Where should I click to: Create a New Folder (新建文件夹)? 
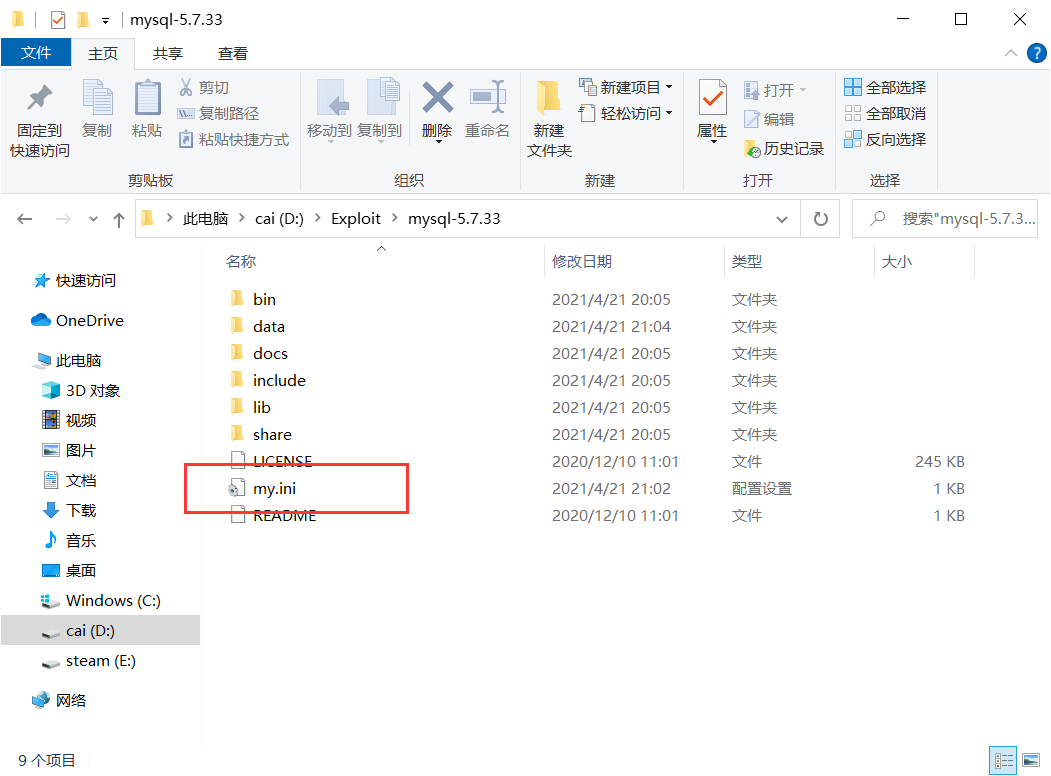(549, 119)
